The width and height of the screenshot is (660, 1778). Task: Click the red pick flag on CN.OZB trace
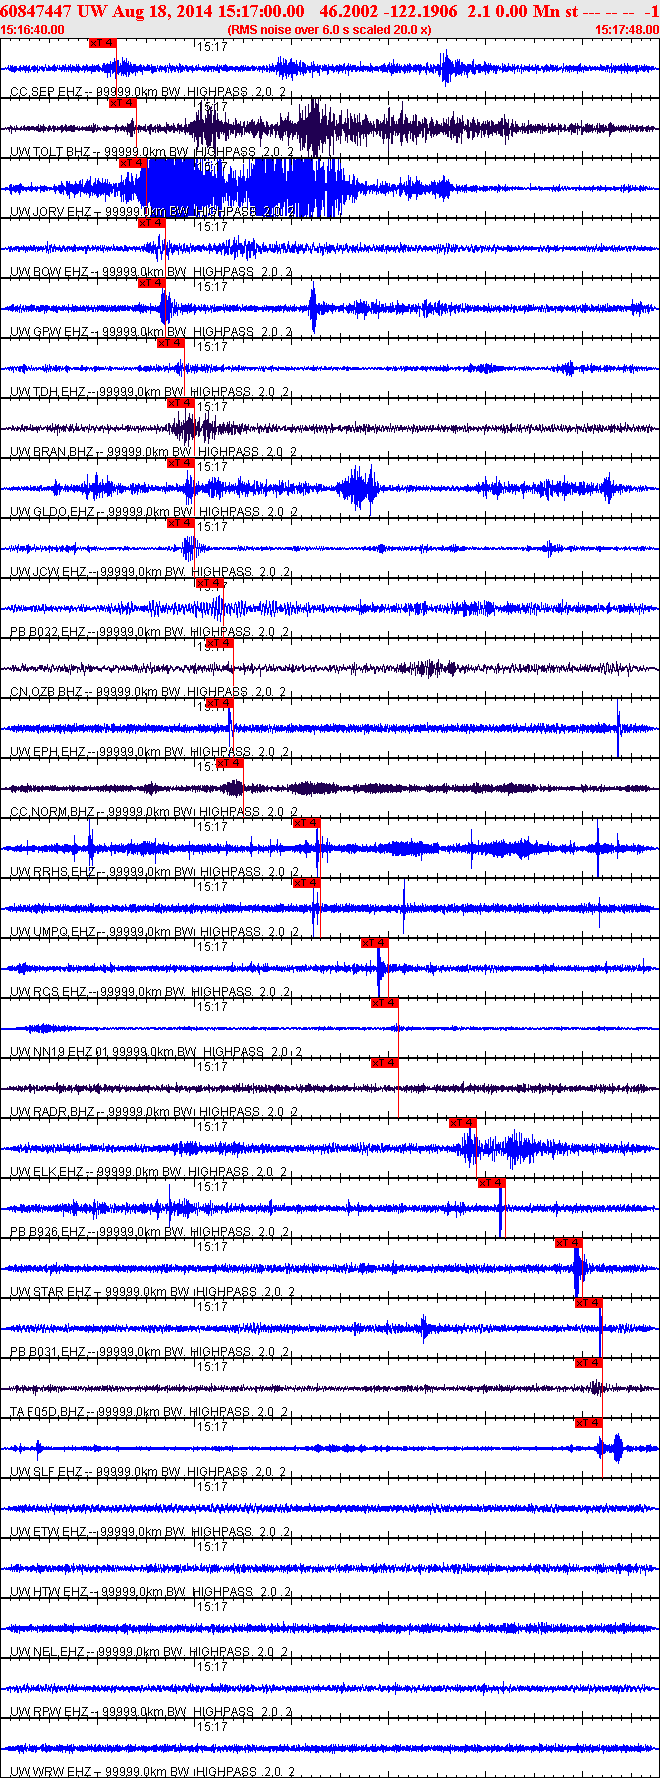coord(219,643)
